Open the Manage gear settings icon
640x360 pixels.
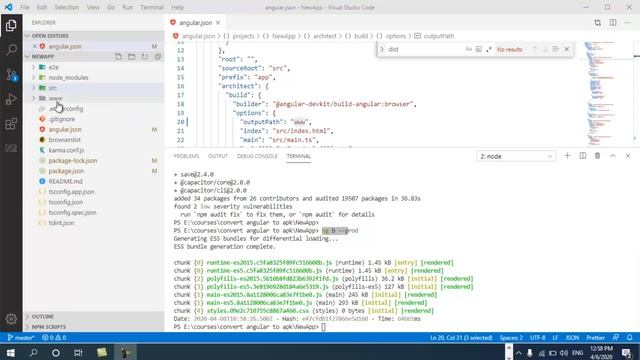pos(11,319)
